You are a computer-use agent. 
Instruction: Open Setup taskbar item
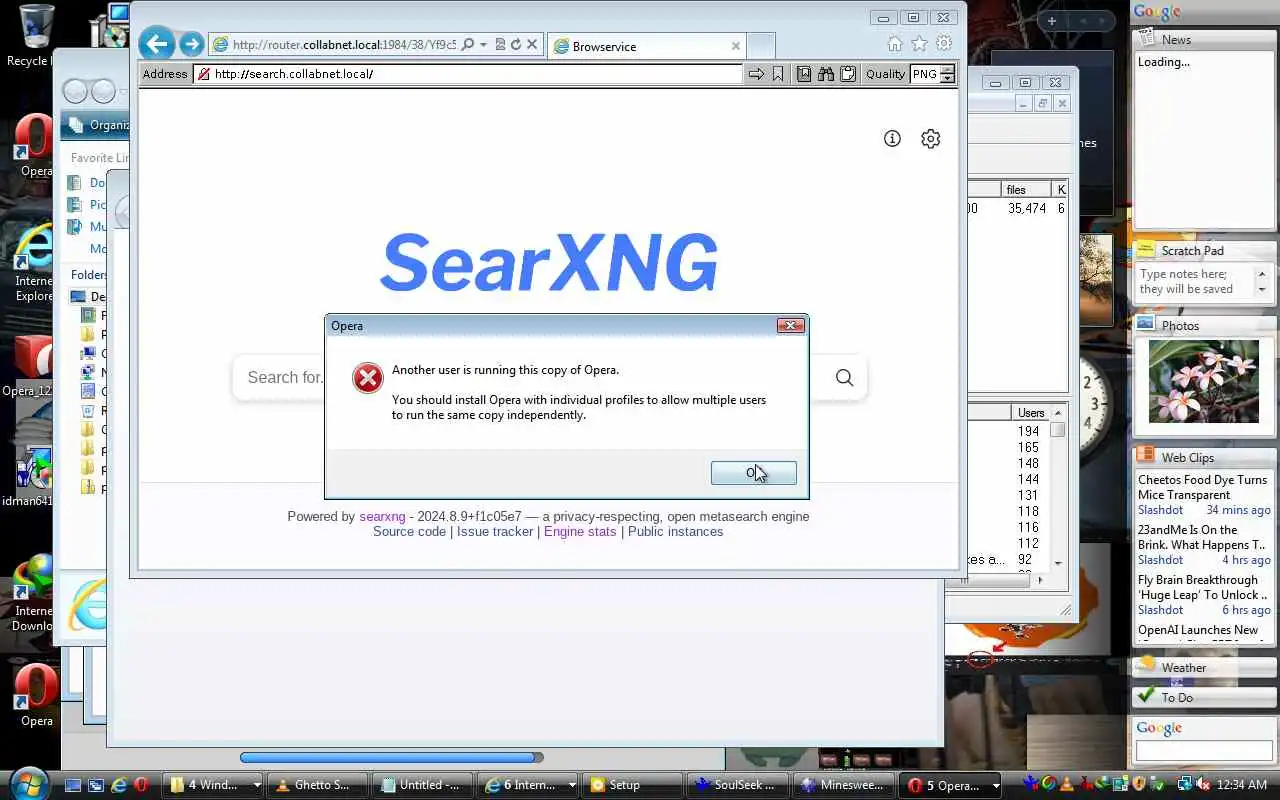(x=632, y=785)
